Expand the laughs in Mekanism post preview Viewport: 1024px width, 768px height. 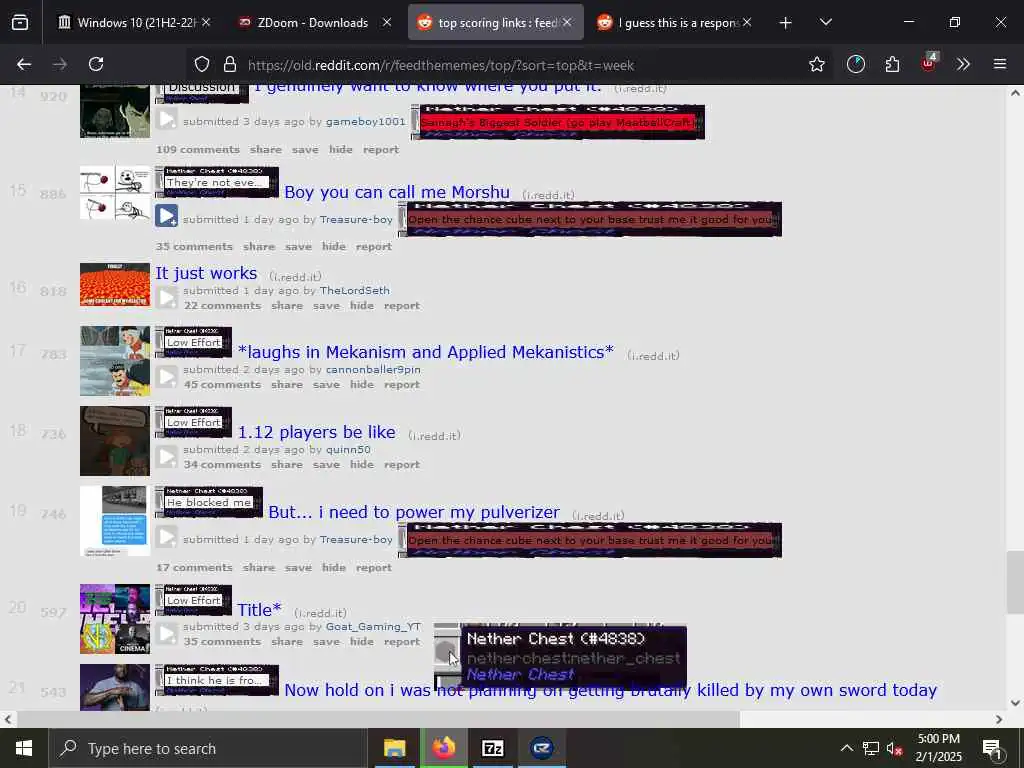click(167, 376)
